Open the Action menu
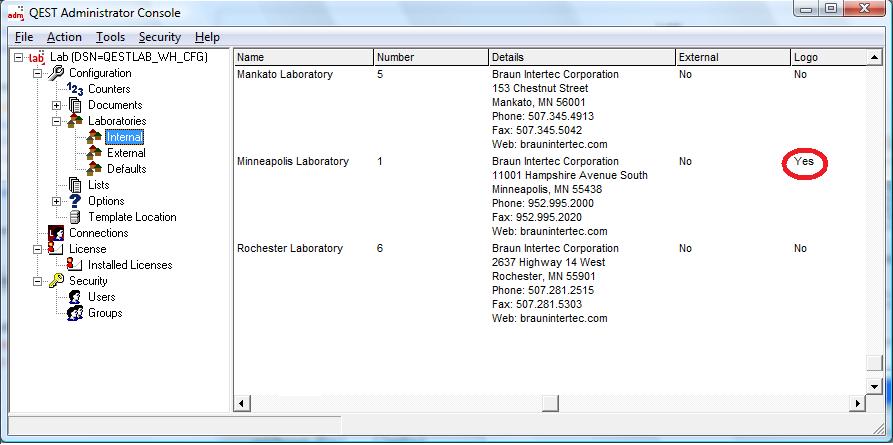This screenshot has width=893, height=445. (64, 37)
